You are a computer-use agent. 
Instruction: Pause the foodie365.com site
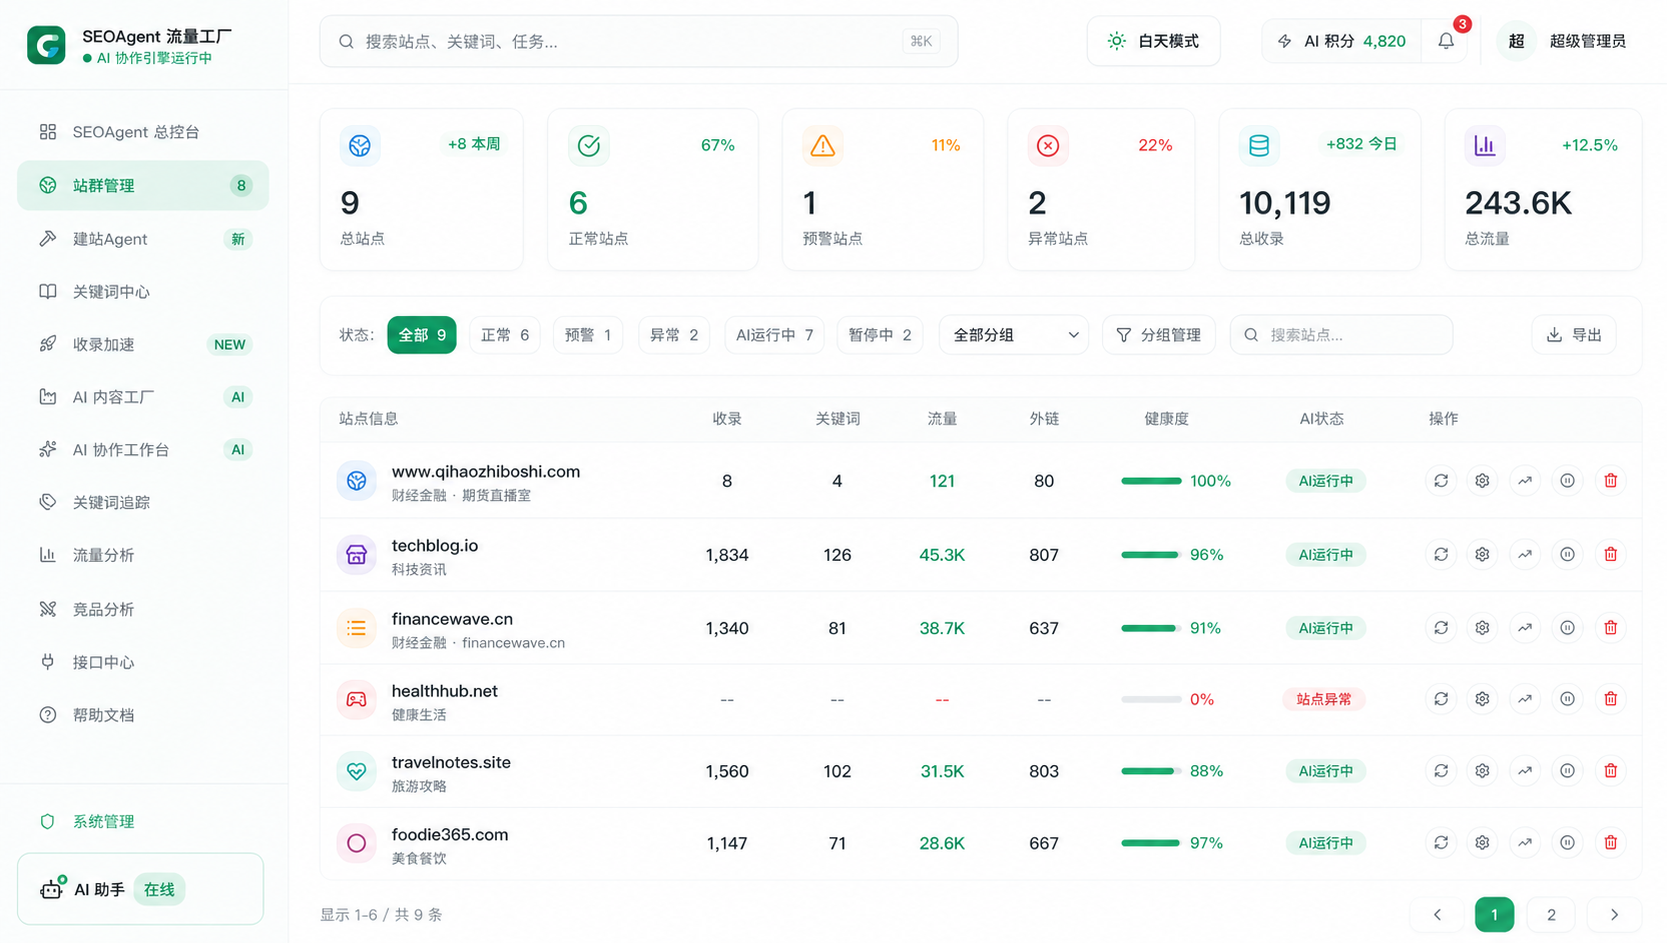[1567, 843]
